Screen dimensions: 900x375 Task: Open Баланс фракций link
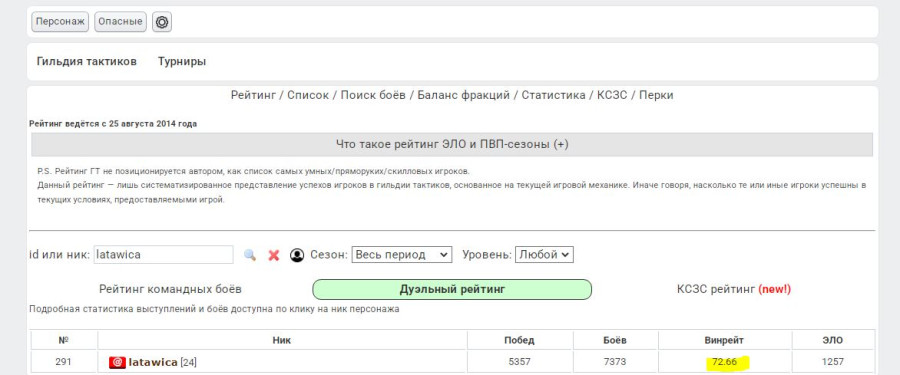(464, 95)
